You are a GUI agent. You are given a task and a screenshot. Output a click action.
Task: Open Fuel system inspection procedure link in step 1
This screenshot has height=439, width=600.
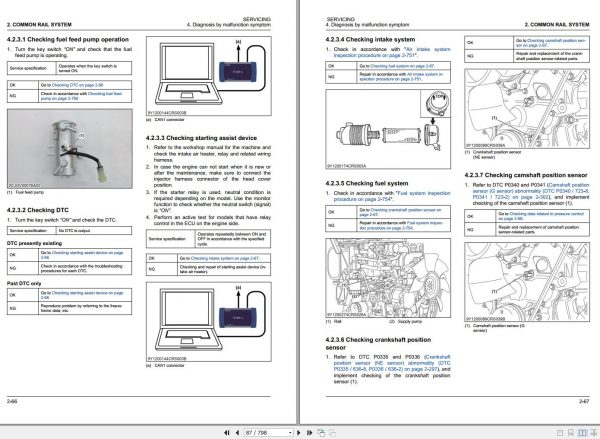tap(392, 196)
